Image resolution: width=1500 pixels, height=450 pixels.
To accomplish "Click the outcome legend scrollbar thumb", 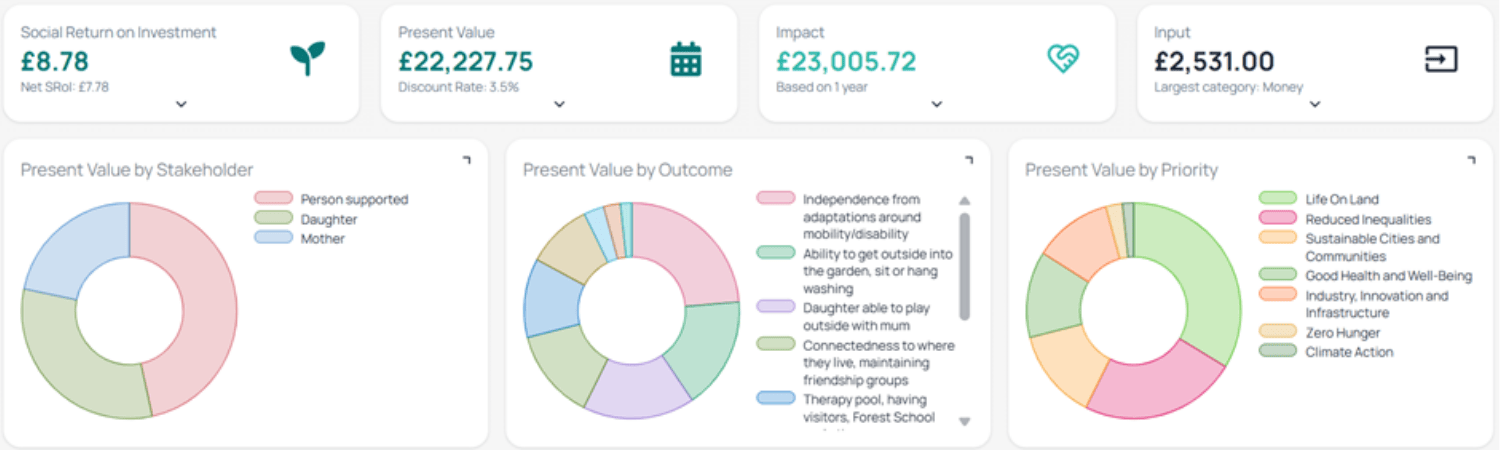I will 964,266.
